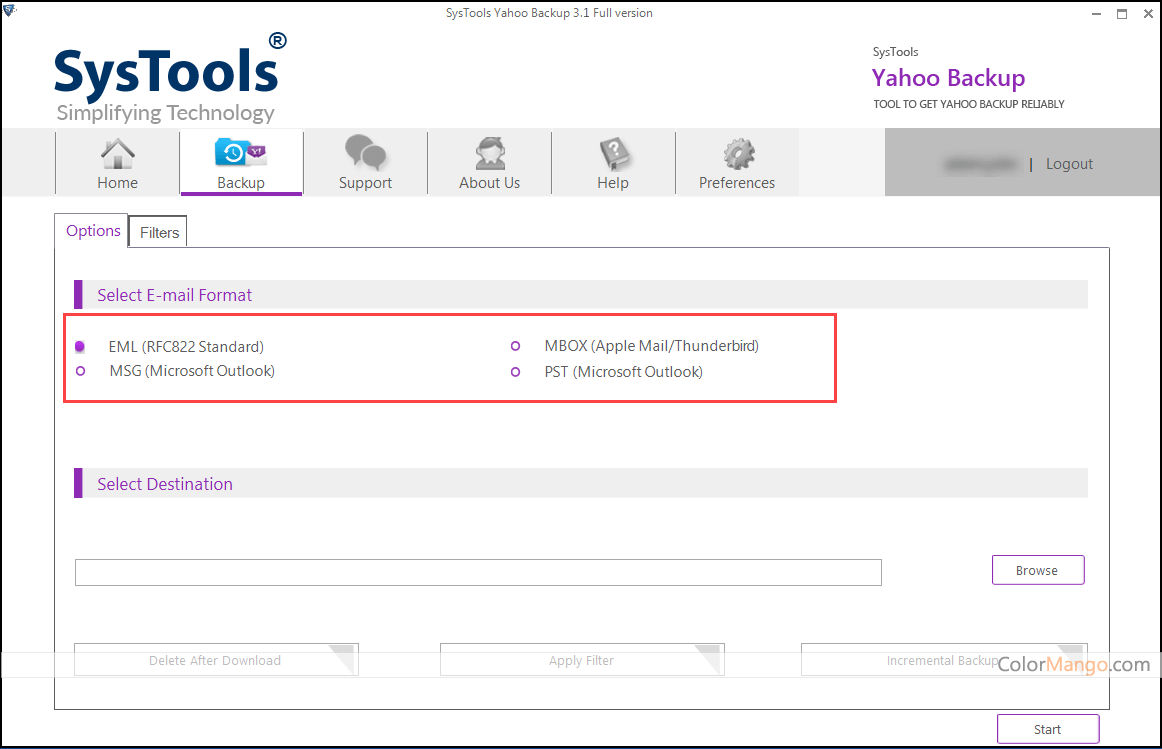Select EML (RFC822 Standard) format

click(x=80, y=345)
